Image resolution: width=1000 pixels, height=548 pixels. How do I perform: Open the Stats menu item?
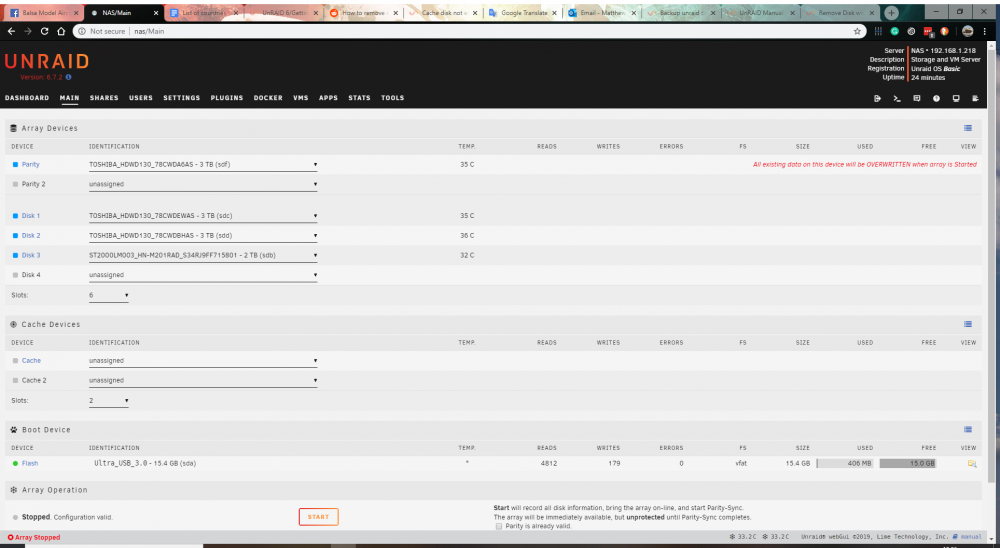pyautogui.click(x=359, y=98)
